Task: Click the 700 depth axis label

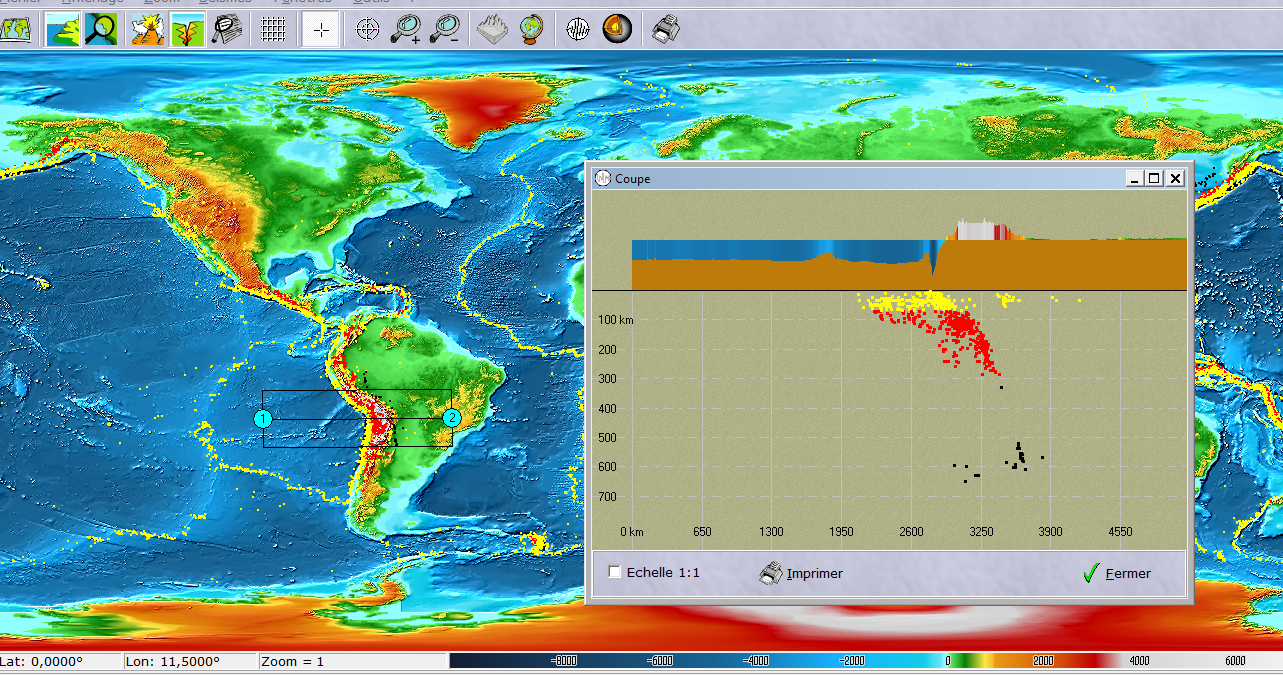Action: (607, 497)
